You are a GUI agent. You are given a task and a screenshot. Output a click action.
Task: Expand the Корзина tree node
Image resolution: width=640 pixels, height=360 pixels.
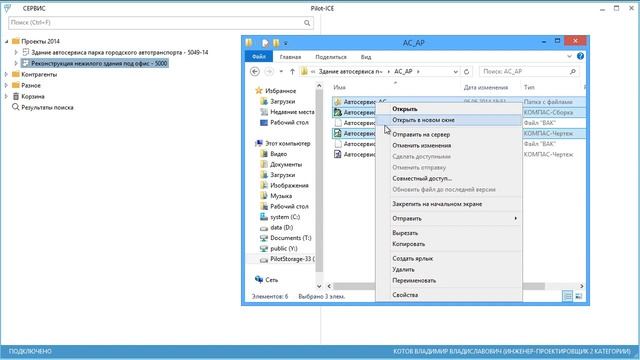pos(7,96)
